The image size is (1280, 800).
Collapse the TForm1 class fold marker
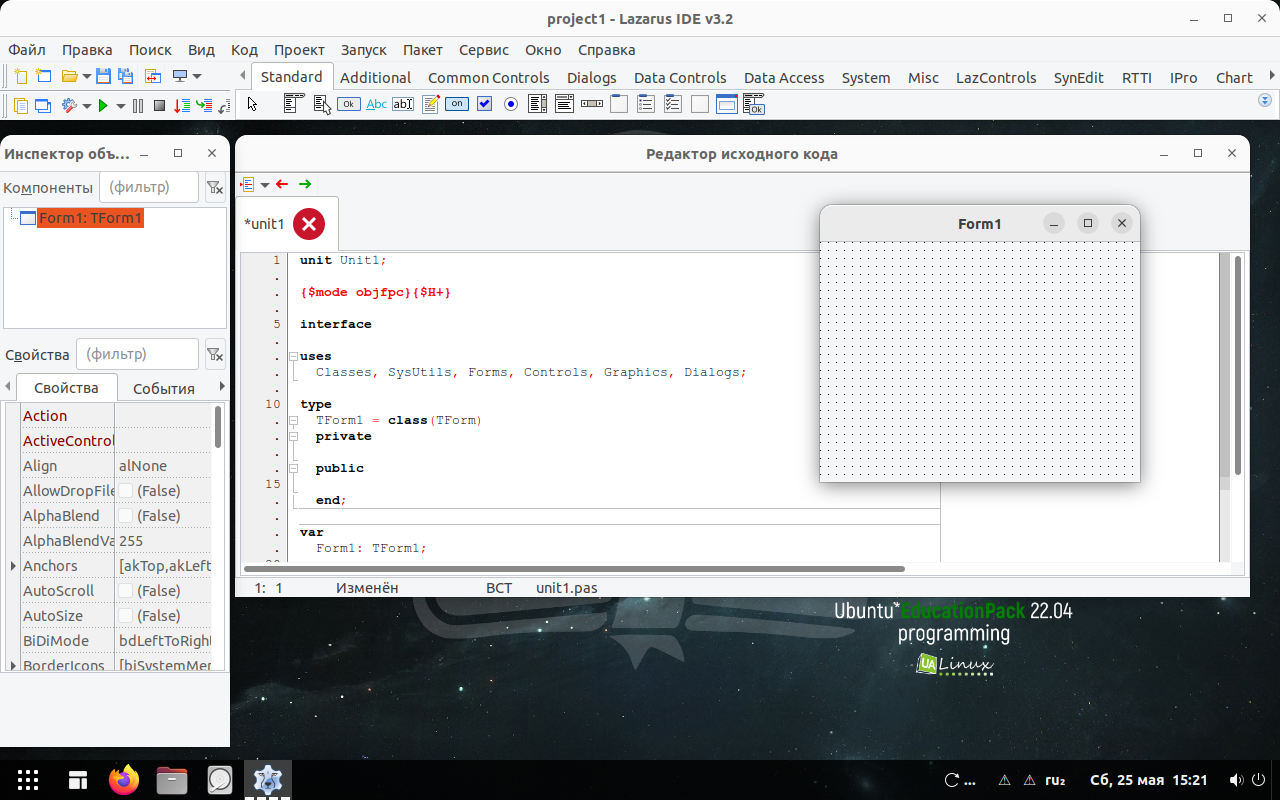pyautogui.click(x=293, y=420)
